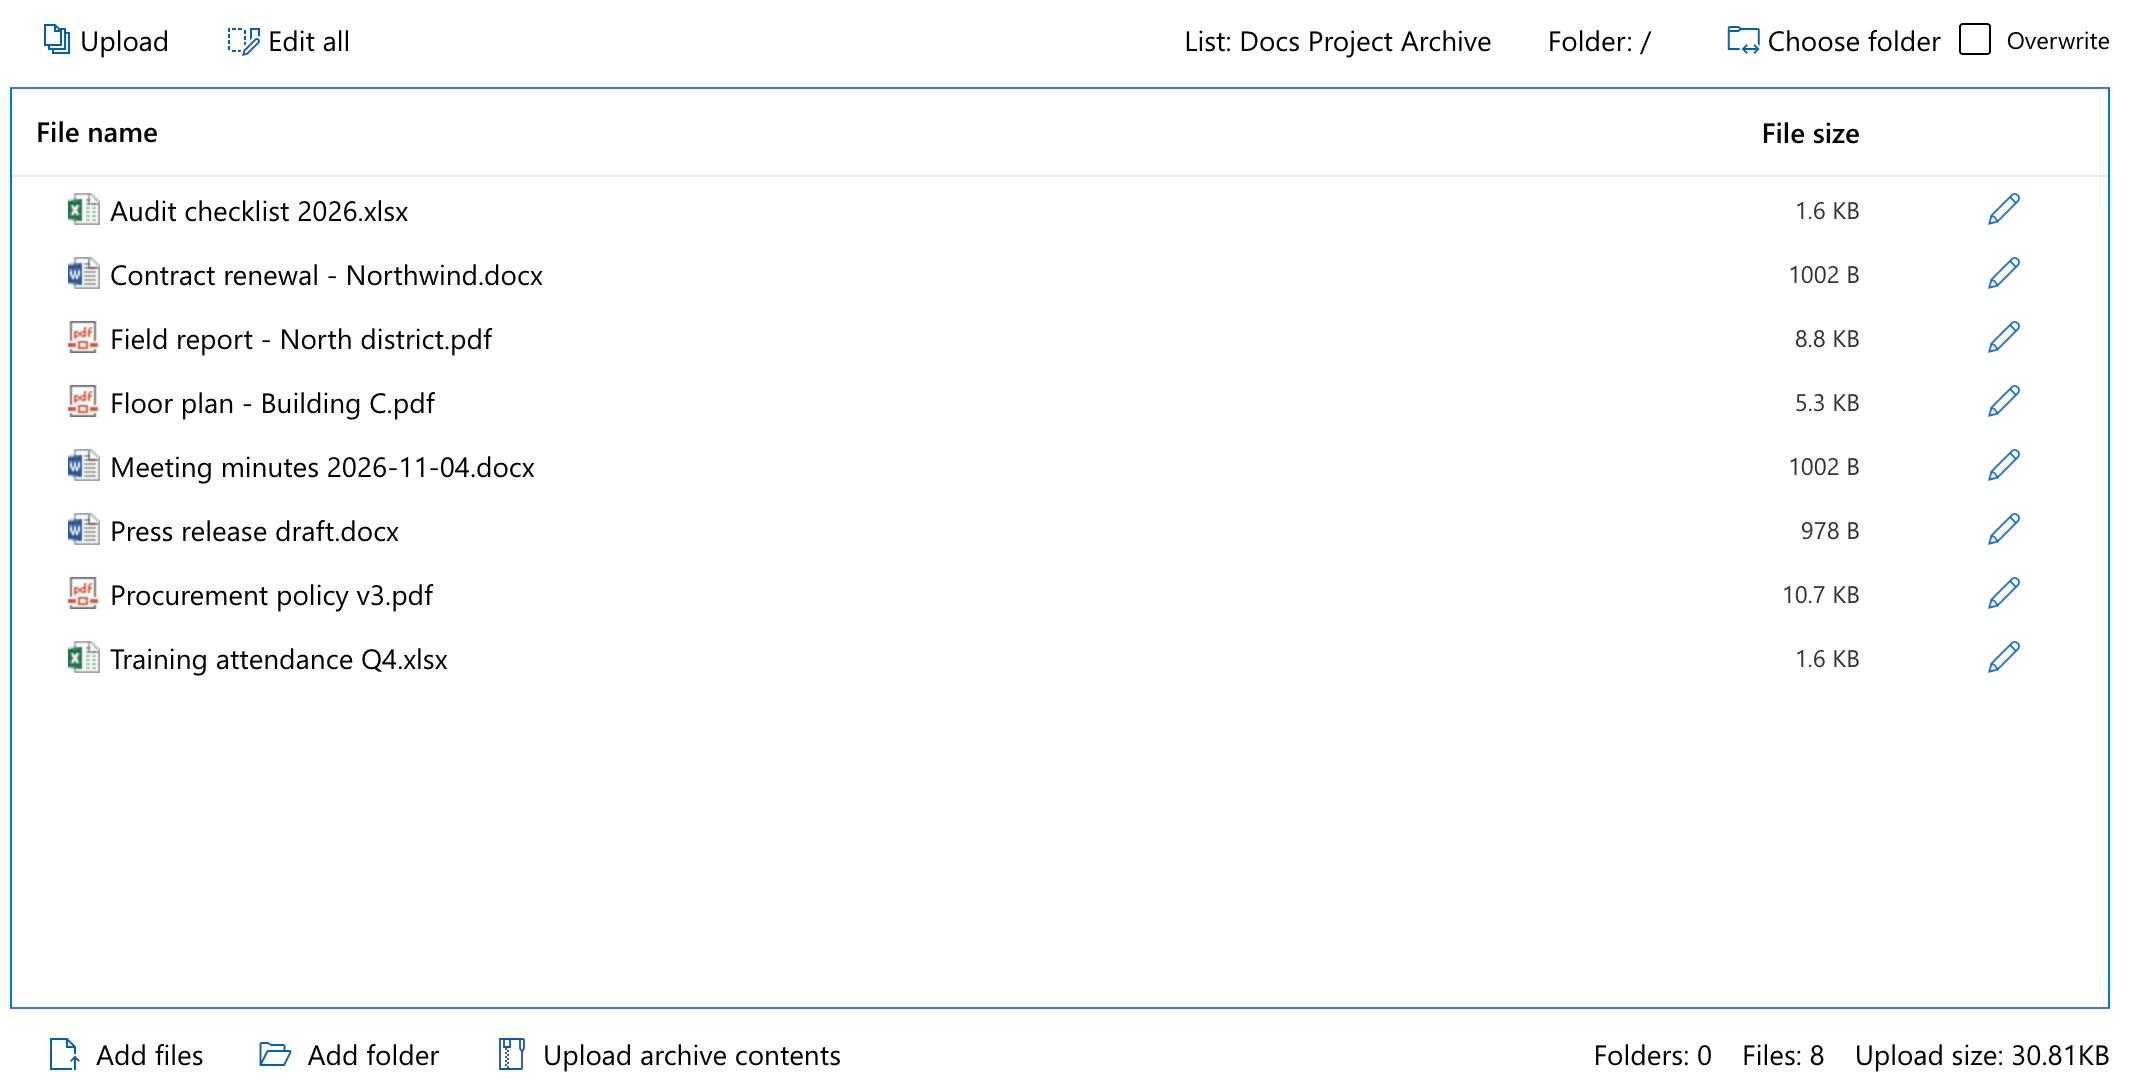Edit Press release draft.docx pencil icon
Viewport: 2132px width, 1090px height.
tap(2004, 530)
